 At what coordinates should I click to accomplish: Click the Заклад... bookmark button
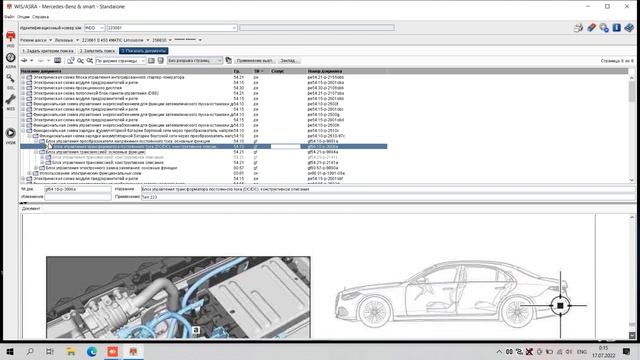289,60
